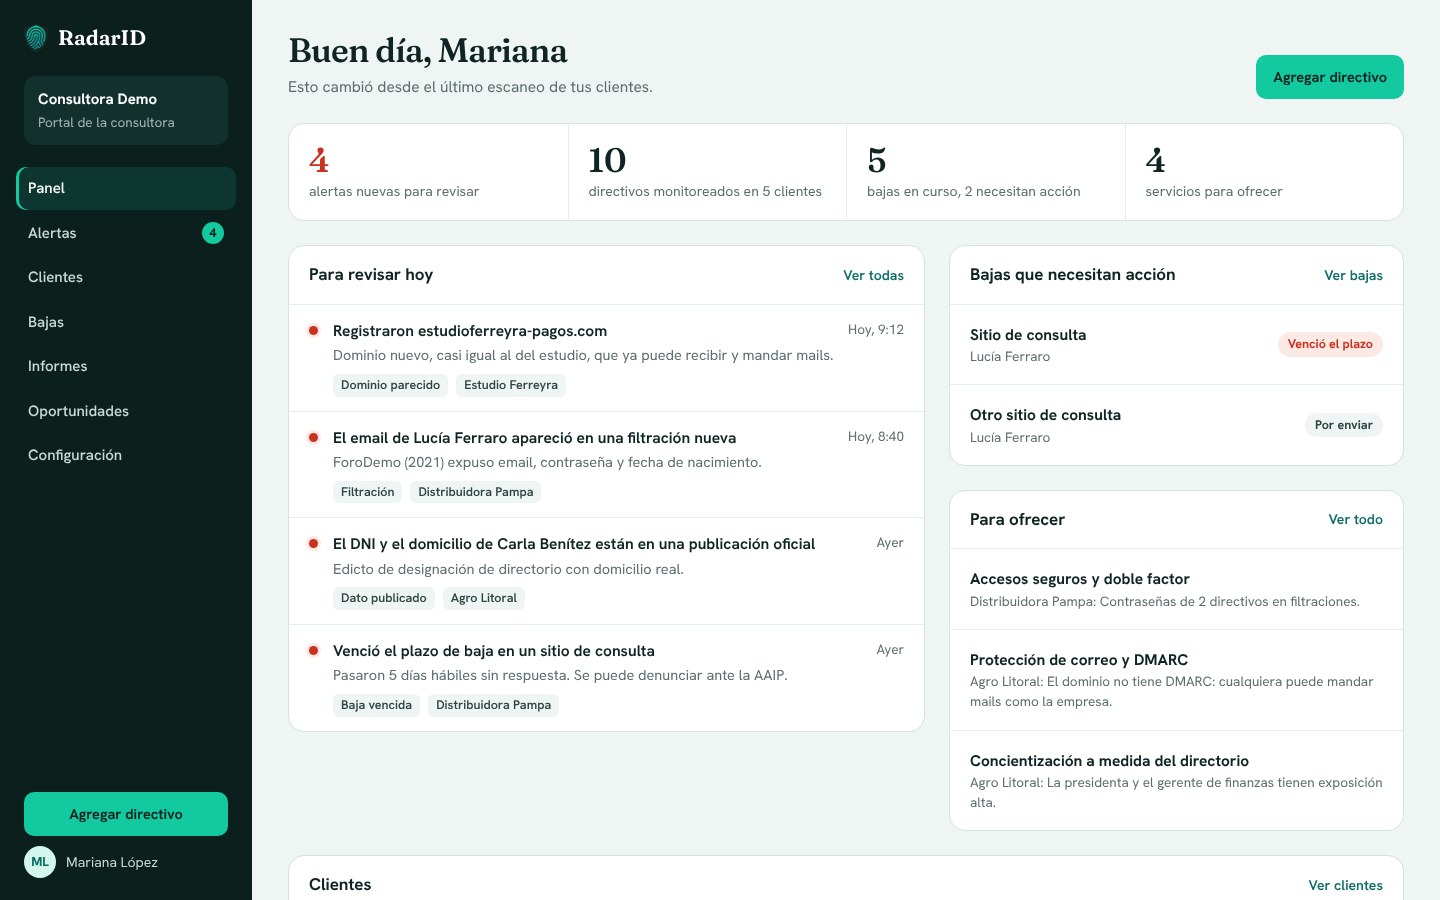Click the sidebar Agregar directivo button
This screenshot has width=1440, height=900.
pyautogui.click(x=126, y=814)
